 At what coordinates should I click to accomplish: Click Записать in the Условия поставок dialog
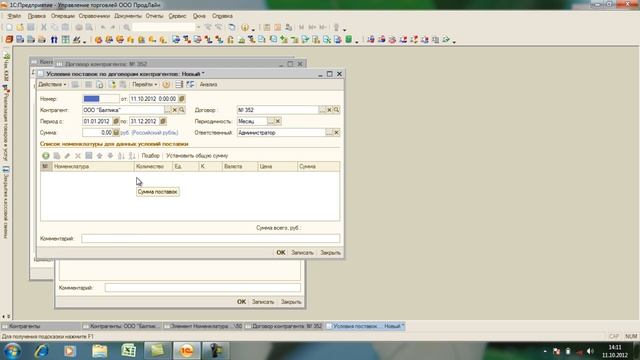302,253
